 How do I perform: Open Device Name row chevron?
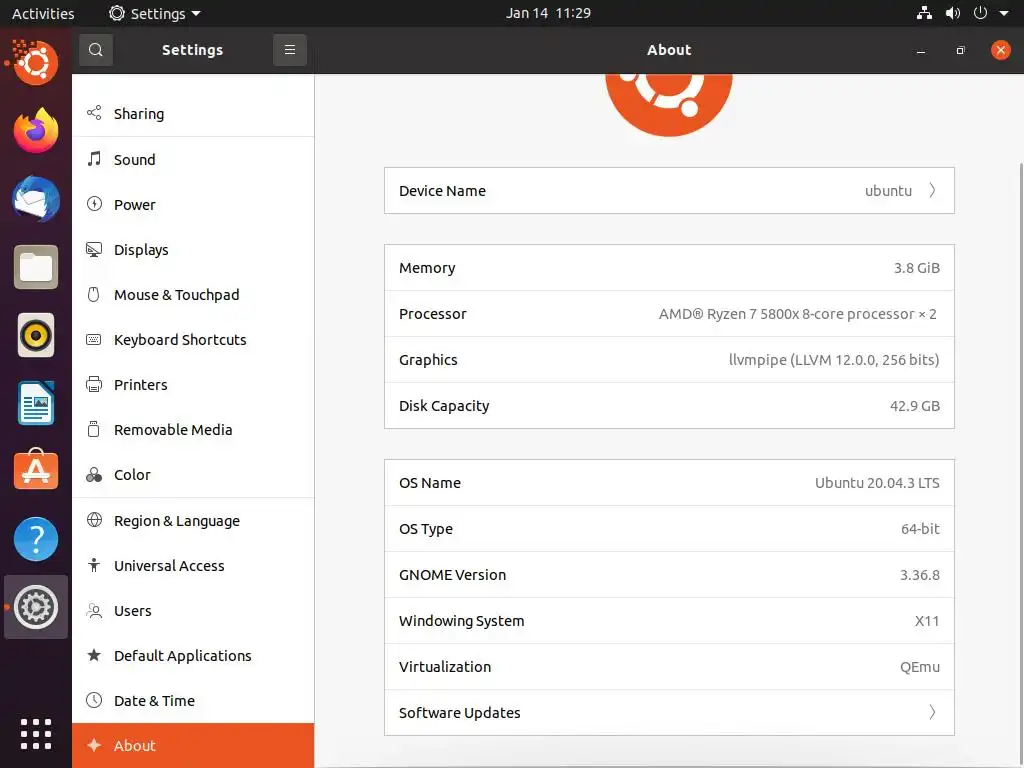click(933, 190)
